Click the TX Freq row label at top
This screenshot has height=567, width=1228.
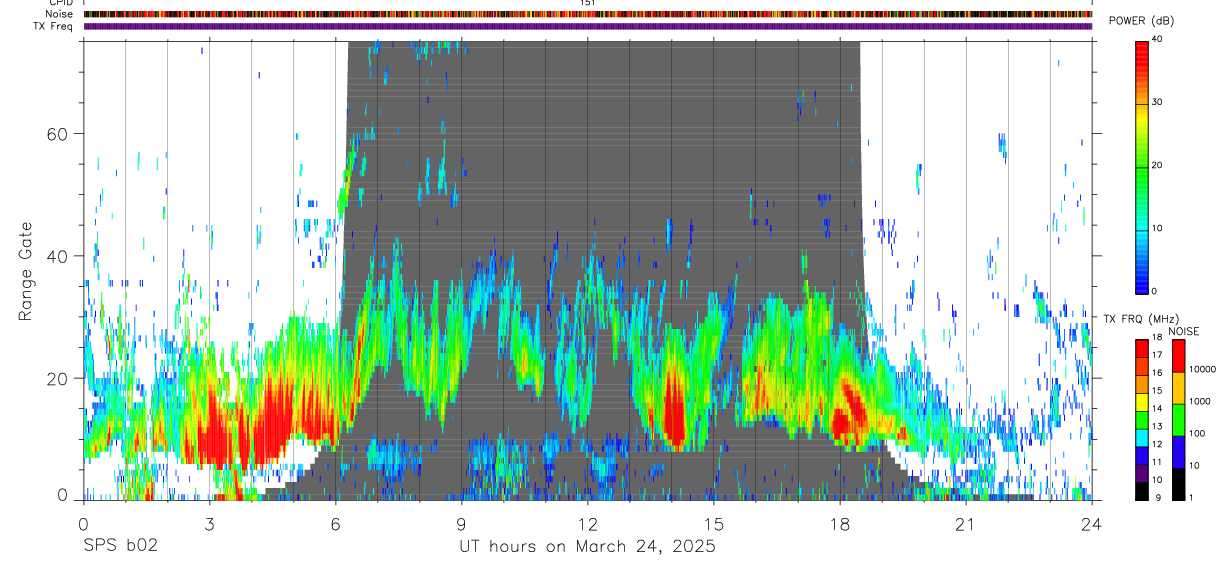[54, 26]
